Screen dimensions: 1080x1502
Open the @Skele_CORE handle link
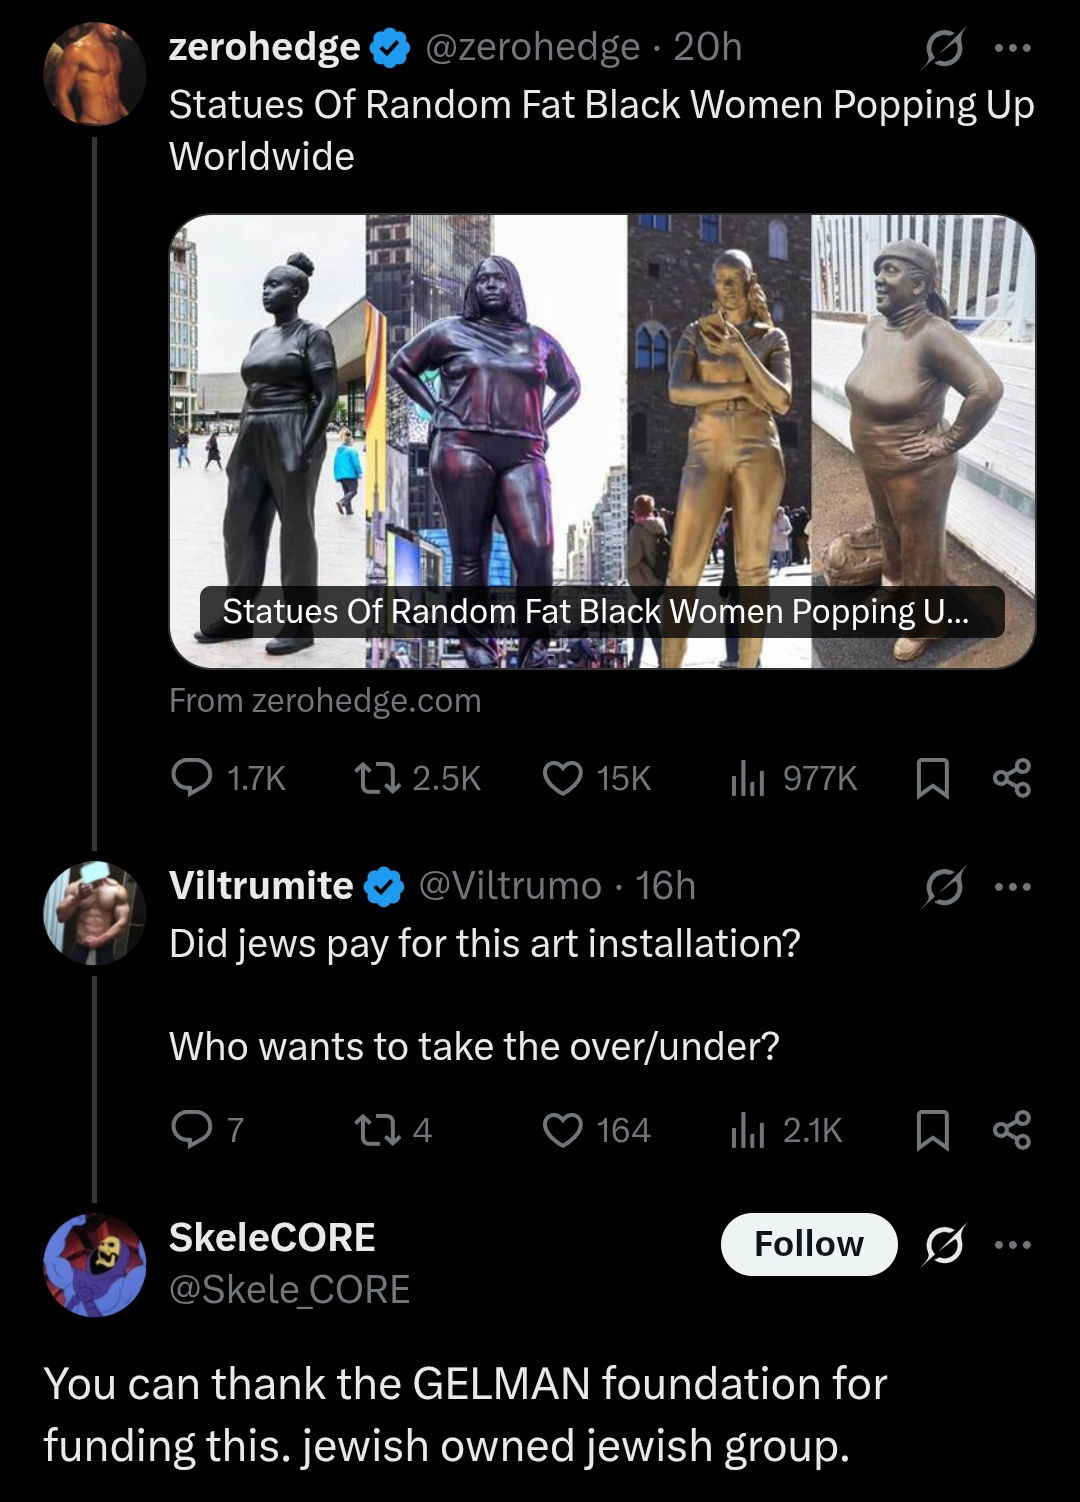pos(290,1289)
